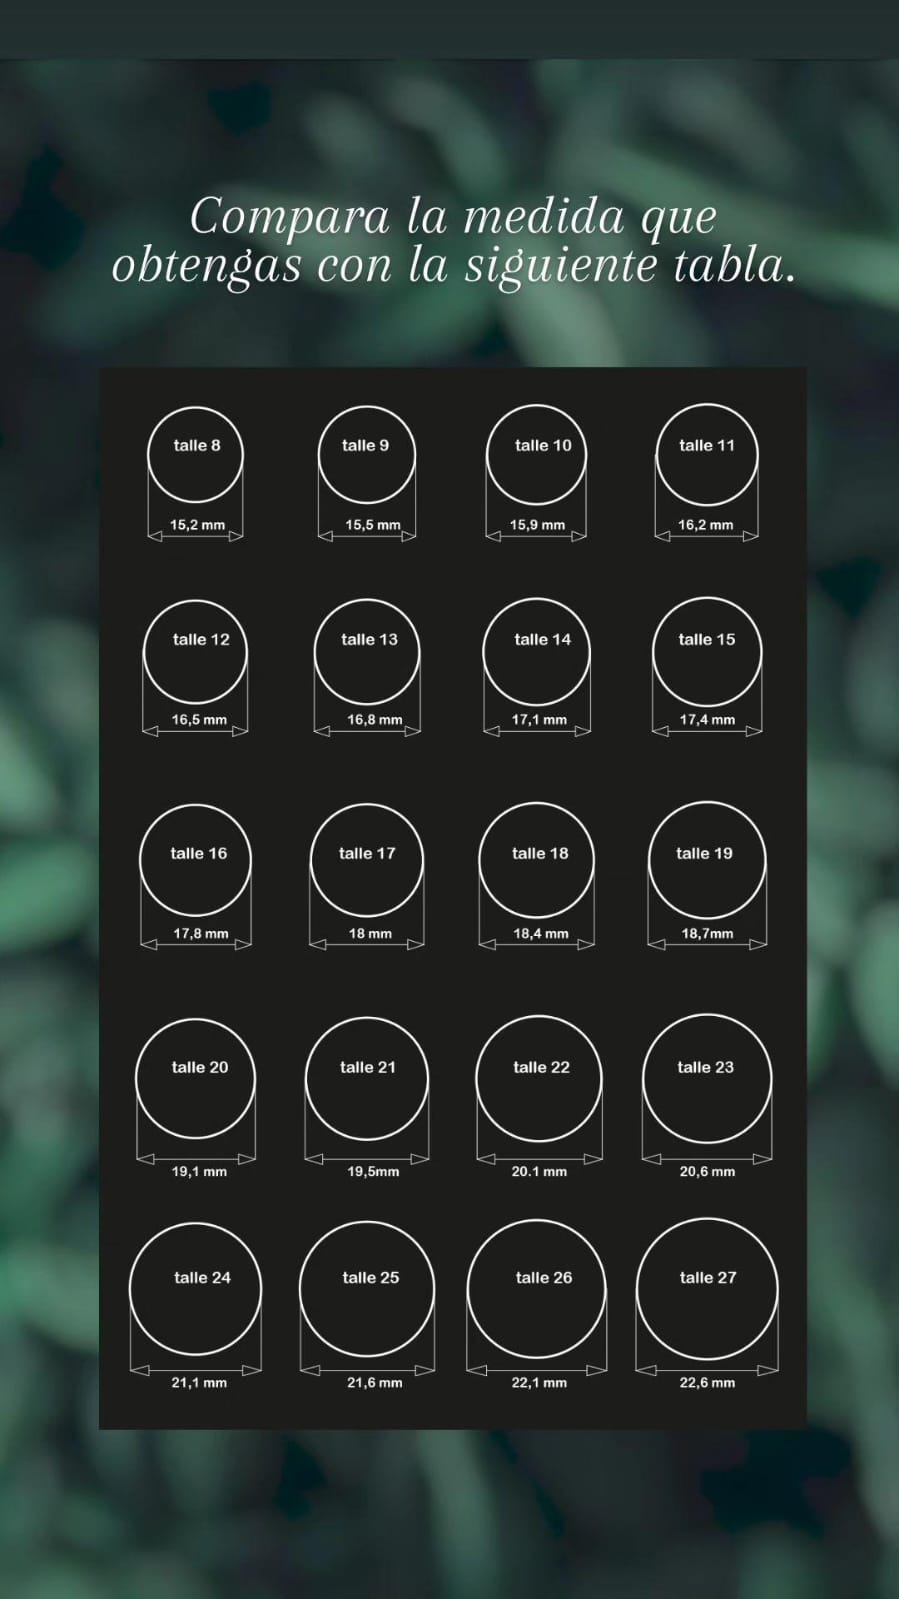Select the '20,6 mm' measurement text
899x1599 pixels.
tap(707, 1171)
